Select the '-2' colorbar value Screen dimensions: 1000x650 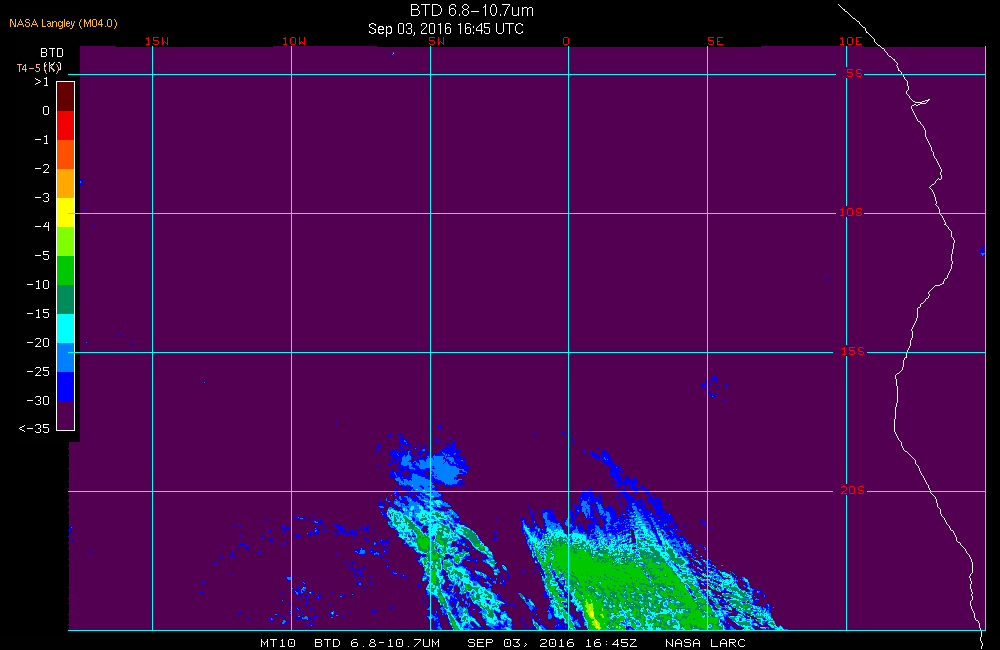tap(42, 168)
